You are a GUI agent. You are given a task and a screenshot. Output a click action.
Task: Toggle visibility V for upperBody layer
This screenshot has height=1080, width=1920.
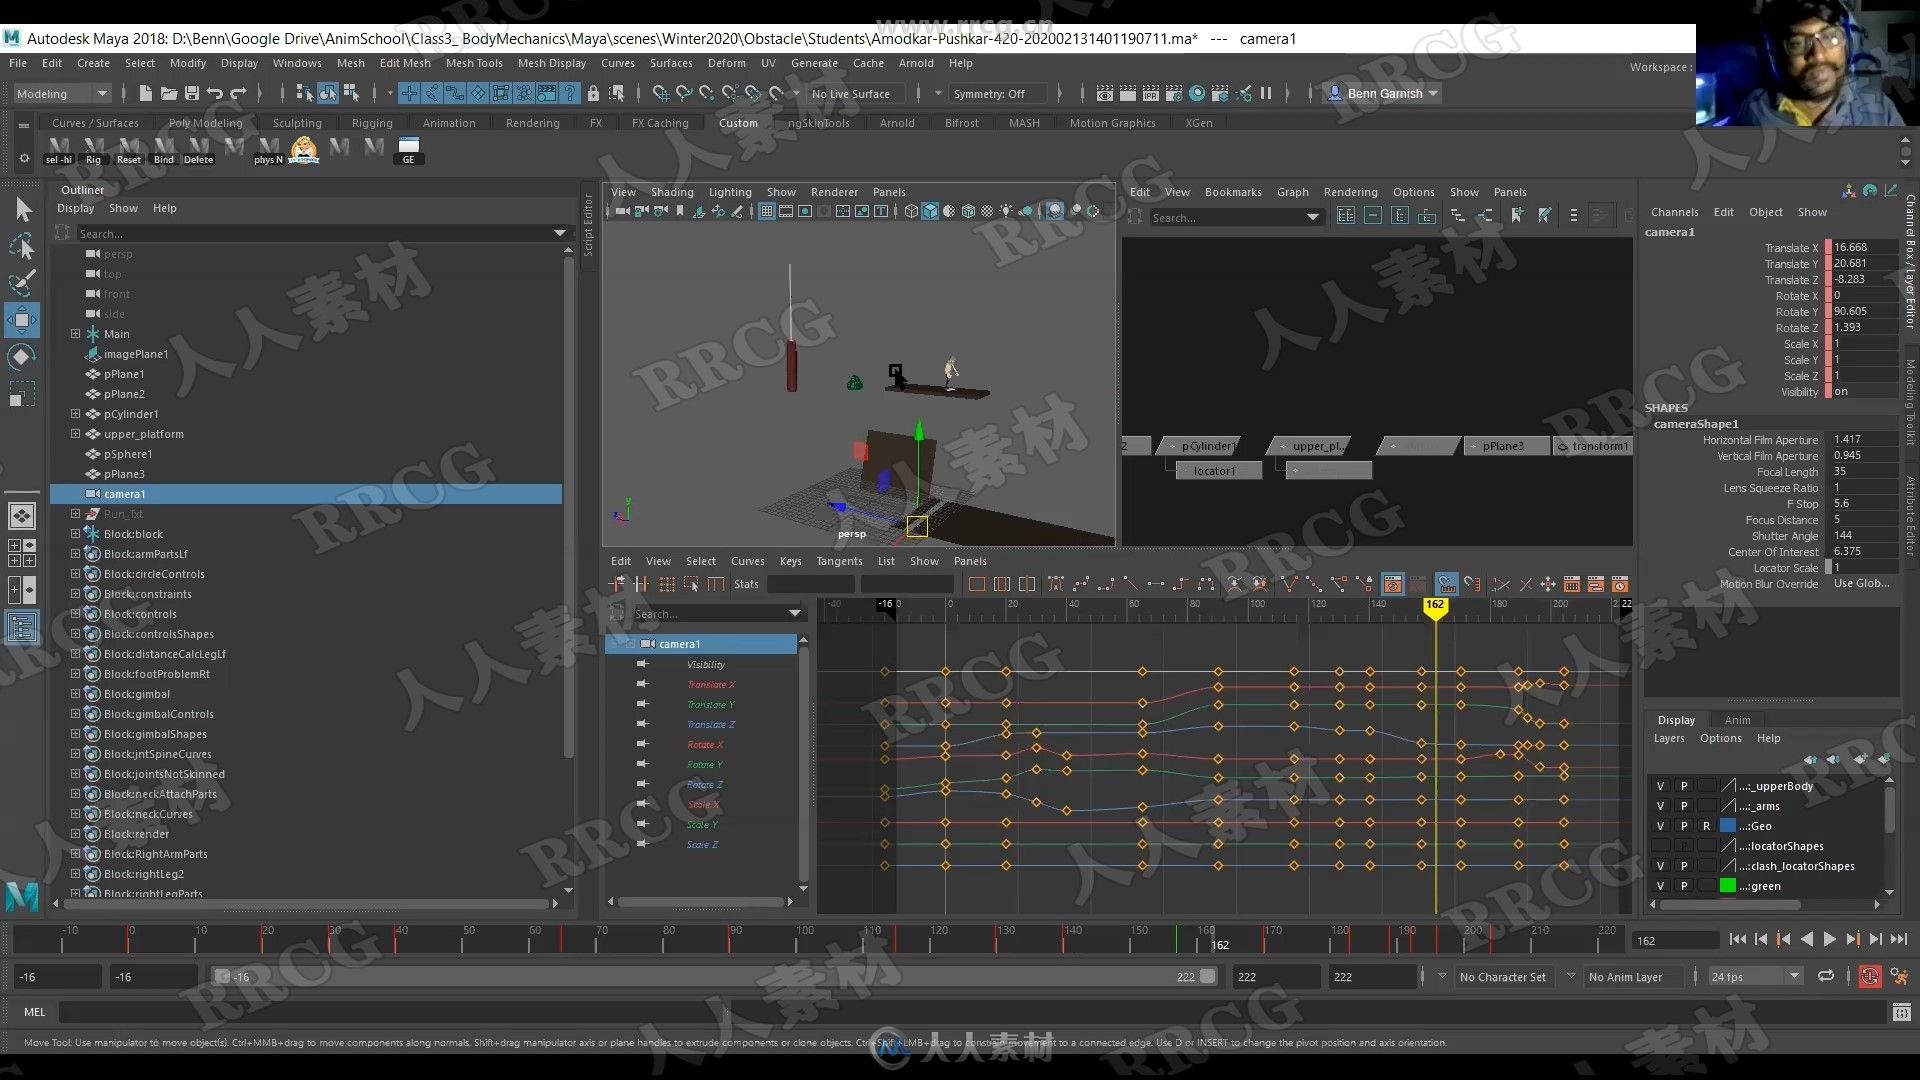(x=1660, y=785)
